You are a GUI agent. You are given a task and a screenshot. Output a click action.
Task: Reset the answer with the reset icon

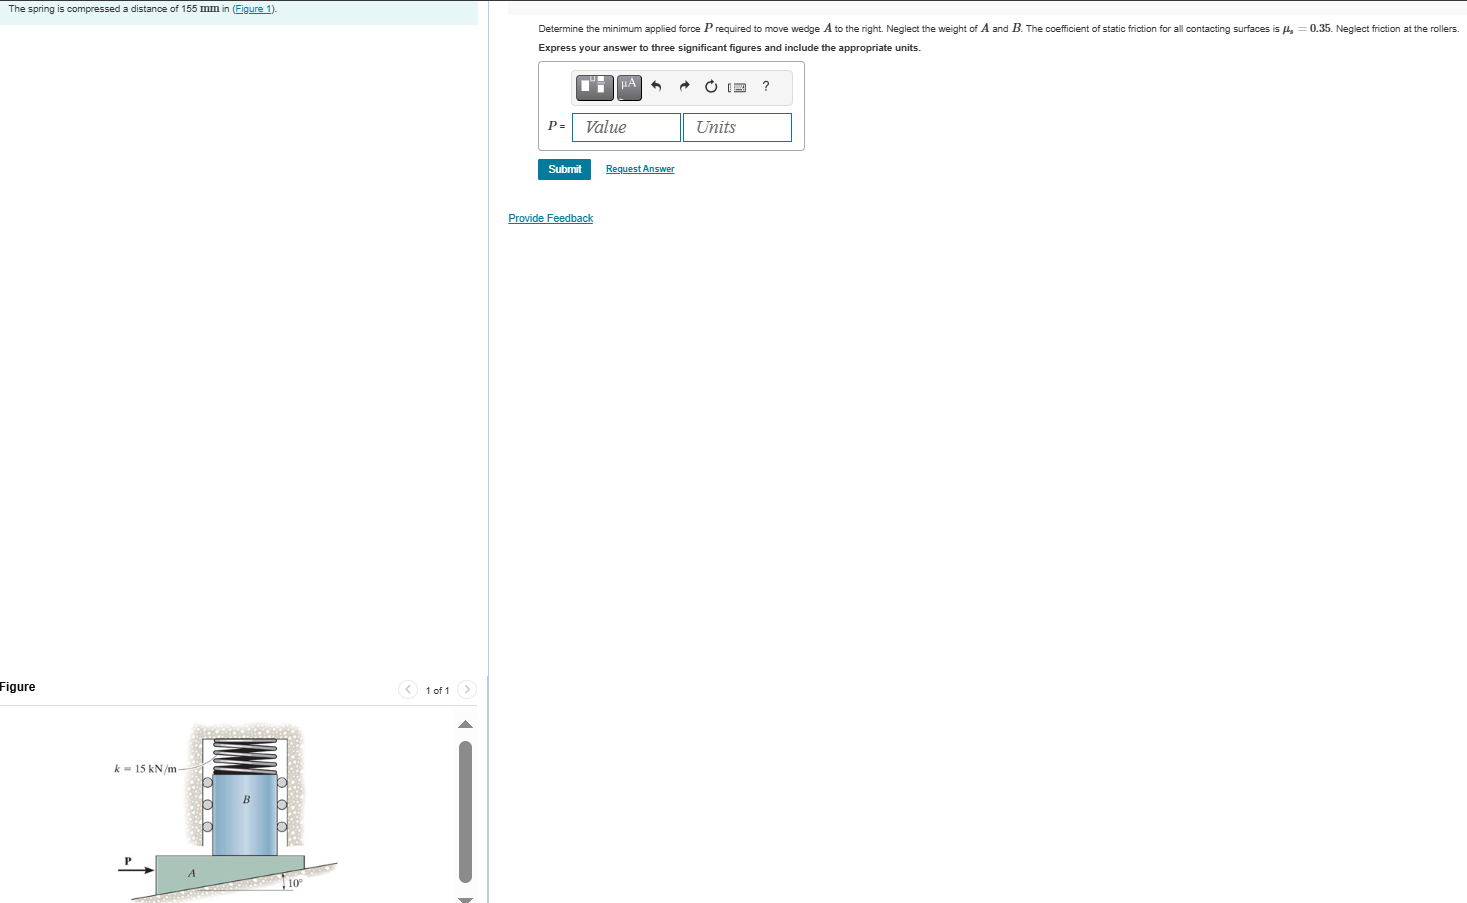point(710,87)
